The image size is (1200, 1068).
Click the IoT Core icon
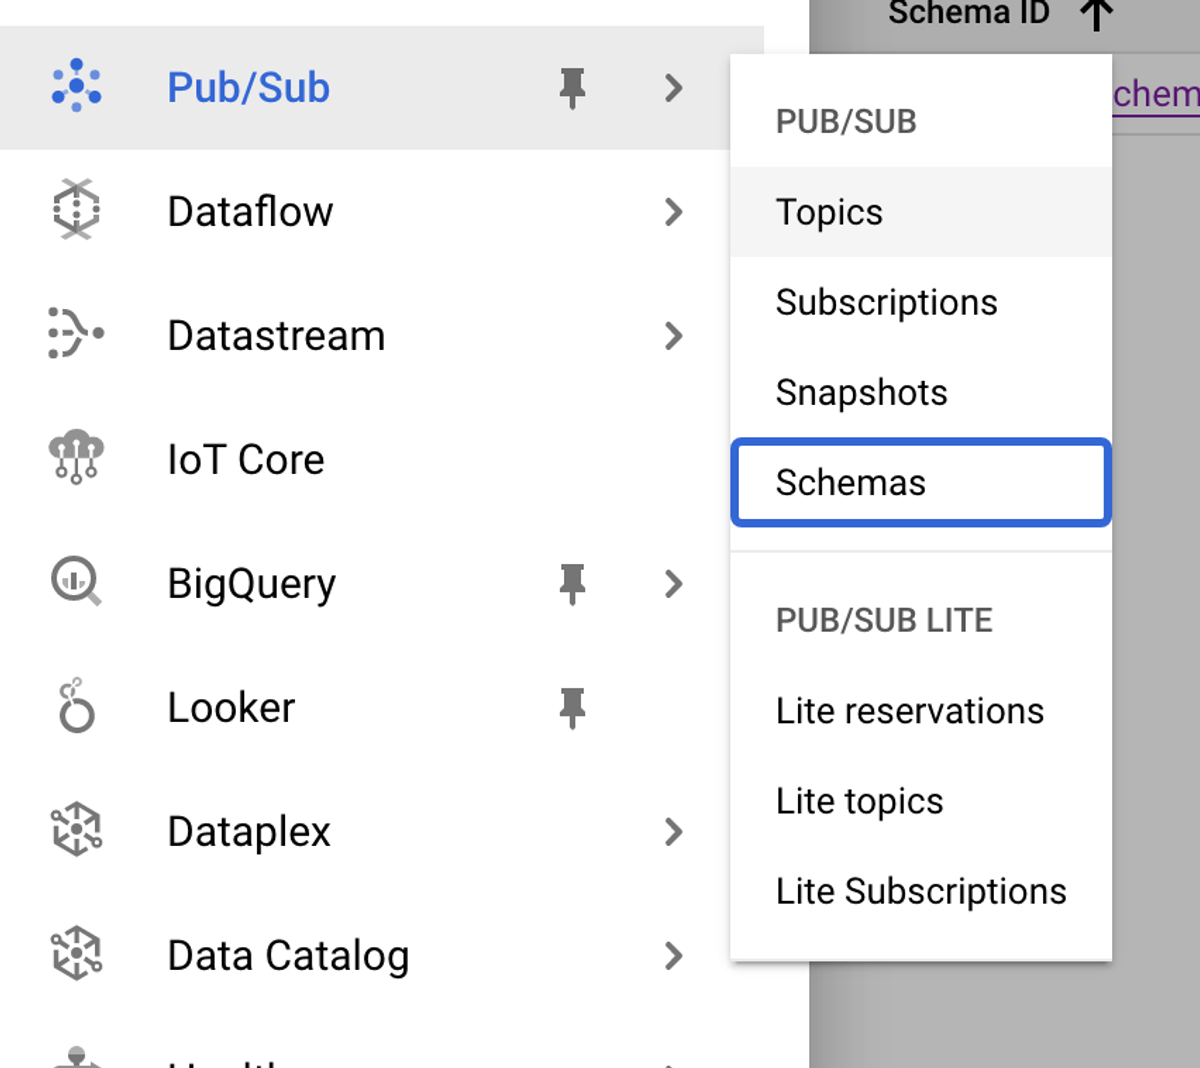click(75, 459)
